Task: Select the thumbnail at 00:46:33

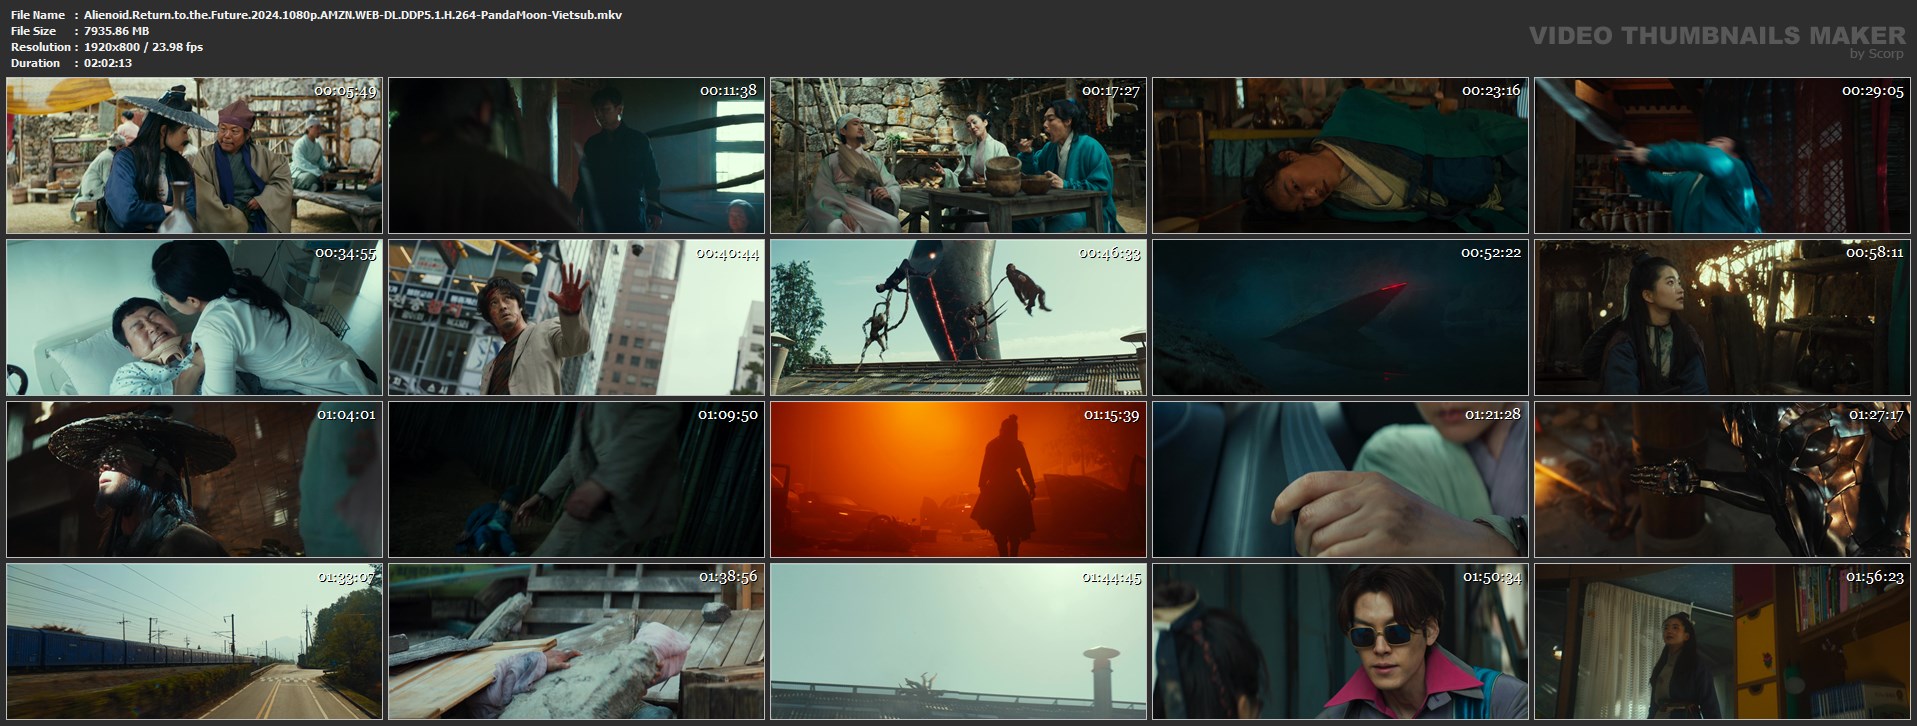Action: click(x=958, y=318)
